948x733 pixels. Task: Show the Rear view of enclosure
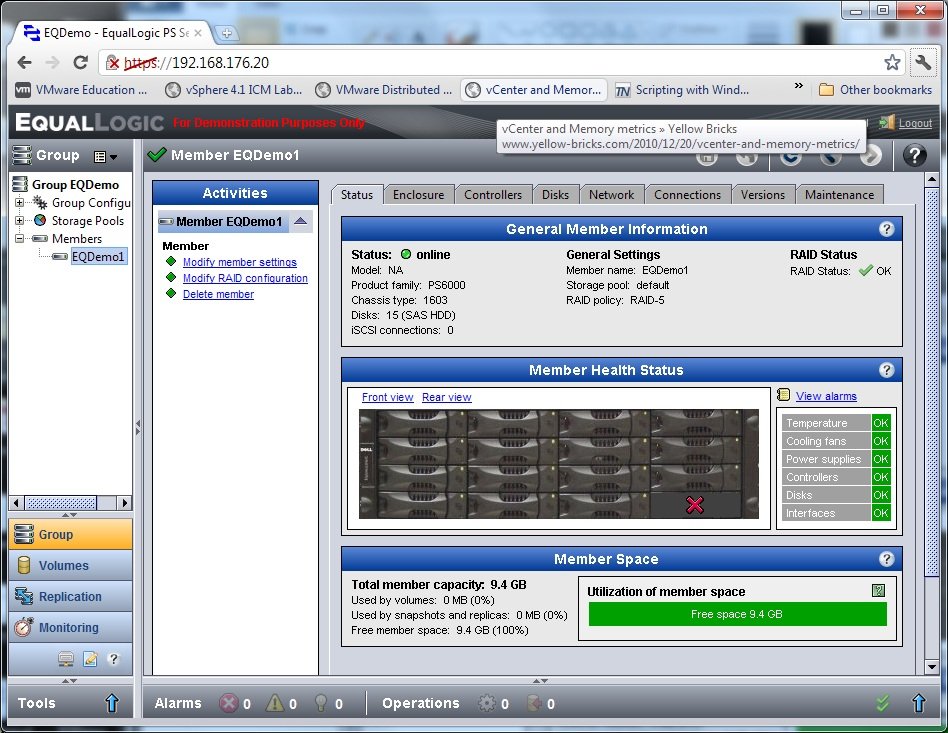447,397
